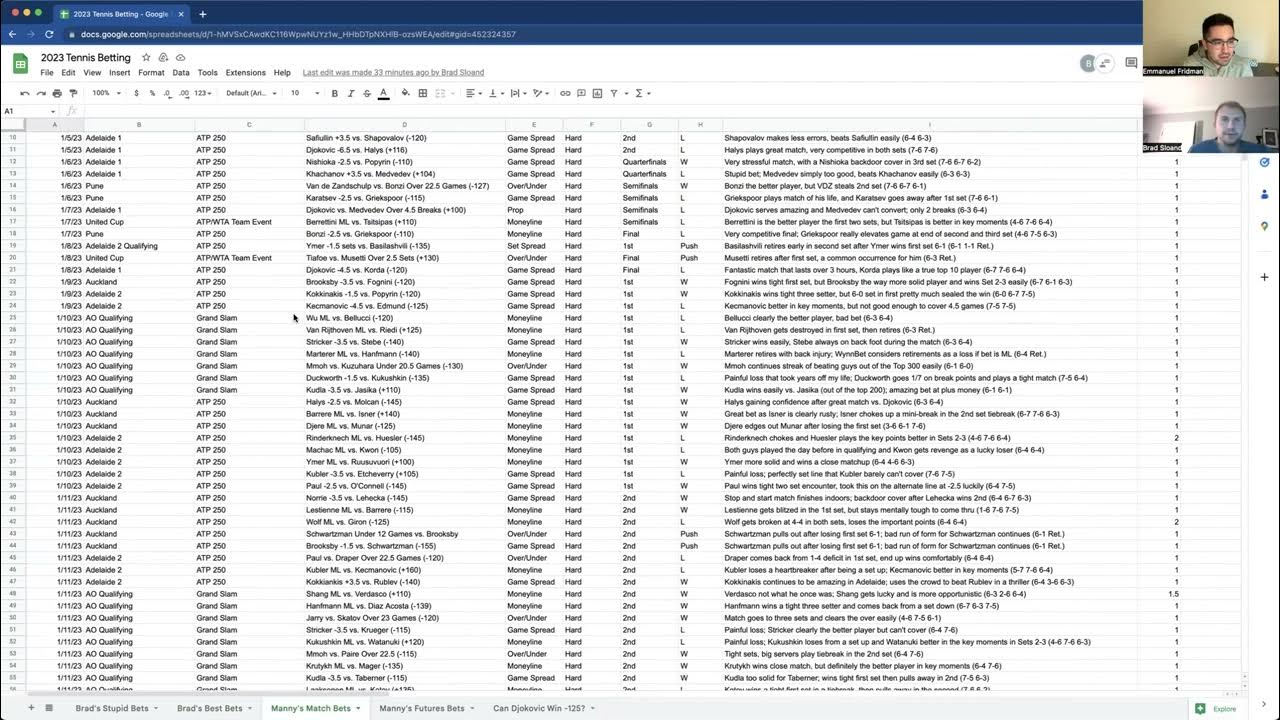Image resolution: width=1280 pixels, height=720 pixels.
Task: Toggle italic formatting
Action: point(349,93)
